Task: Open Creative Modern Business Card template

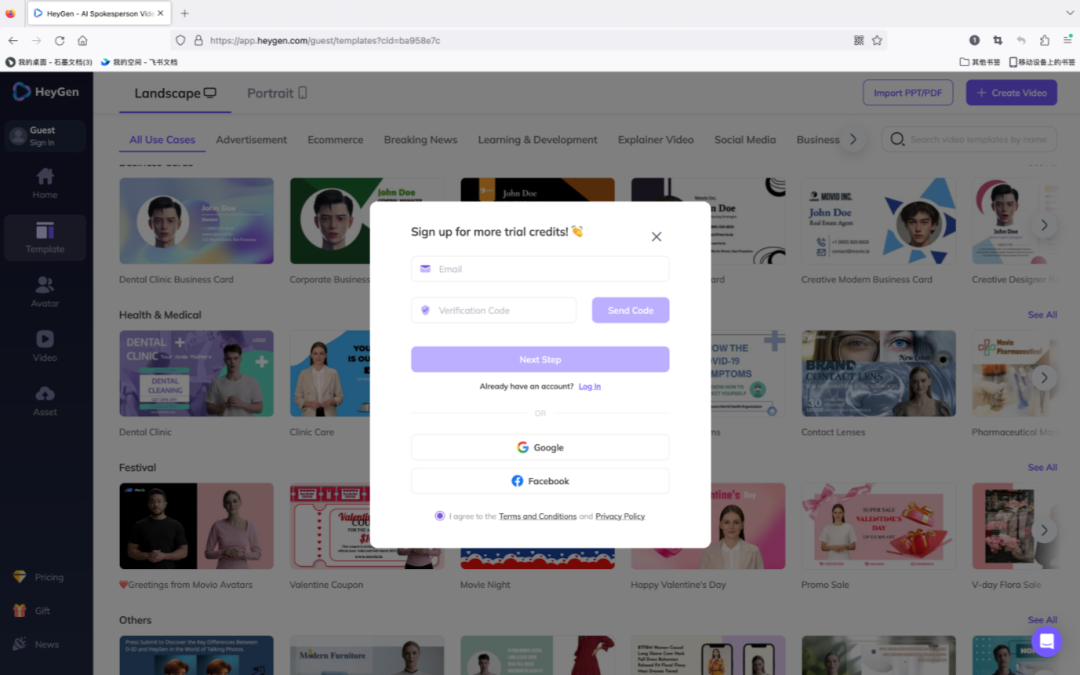Action: coord(878,221)
